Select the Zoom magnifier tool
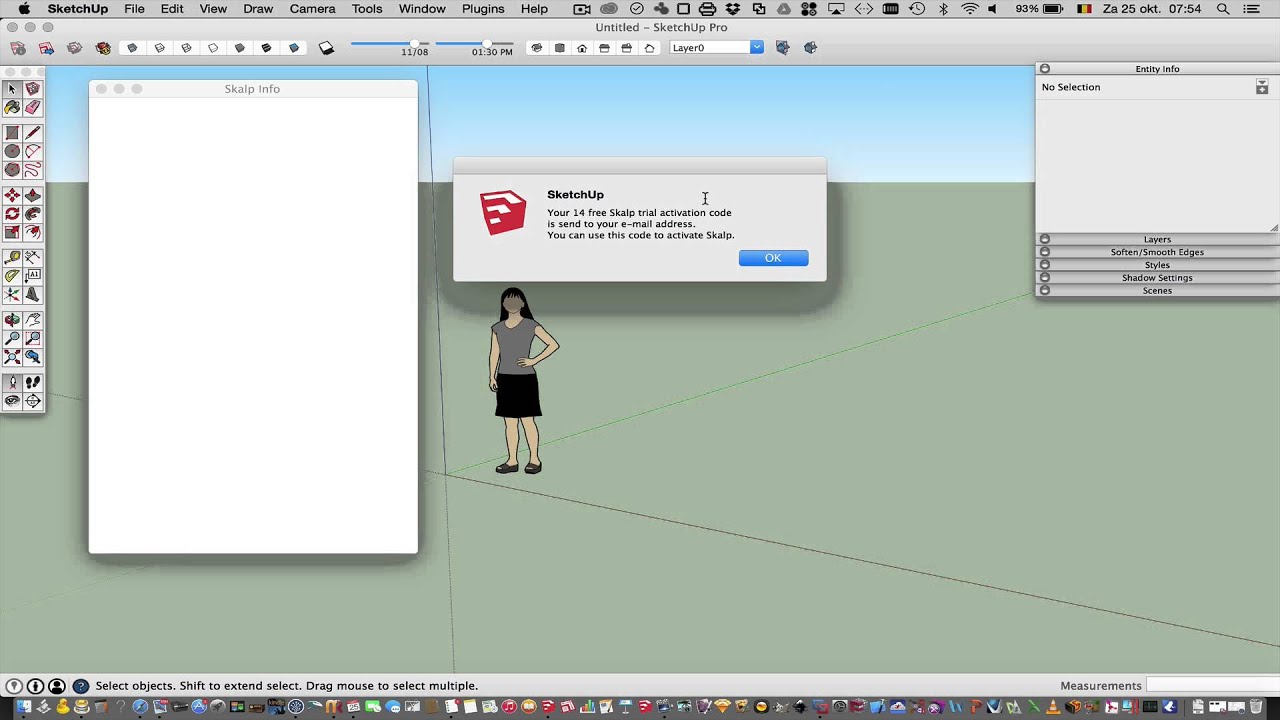 coord(12,338)
